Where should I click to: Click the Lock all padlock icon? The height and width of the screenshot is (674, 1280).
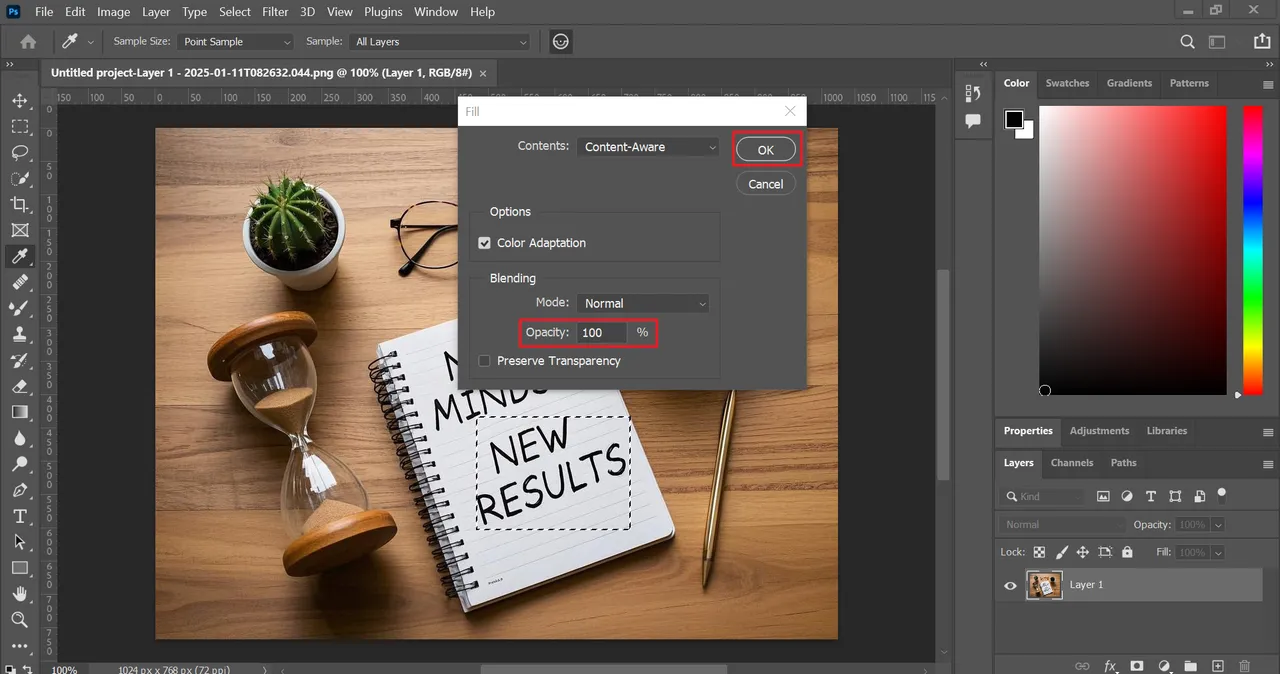[x=1127, y=552]
